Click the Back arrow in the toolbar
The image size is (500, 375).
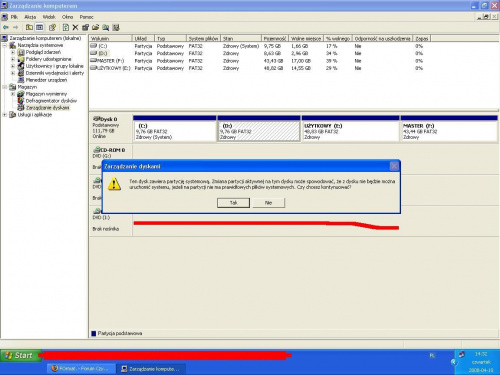click(x=6, y=27)
